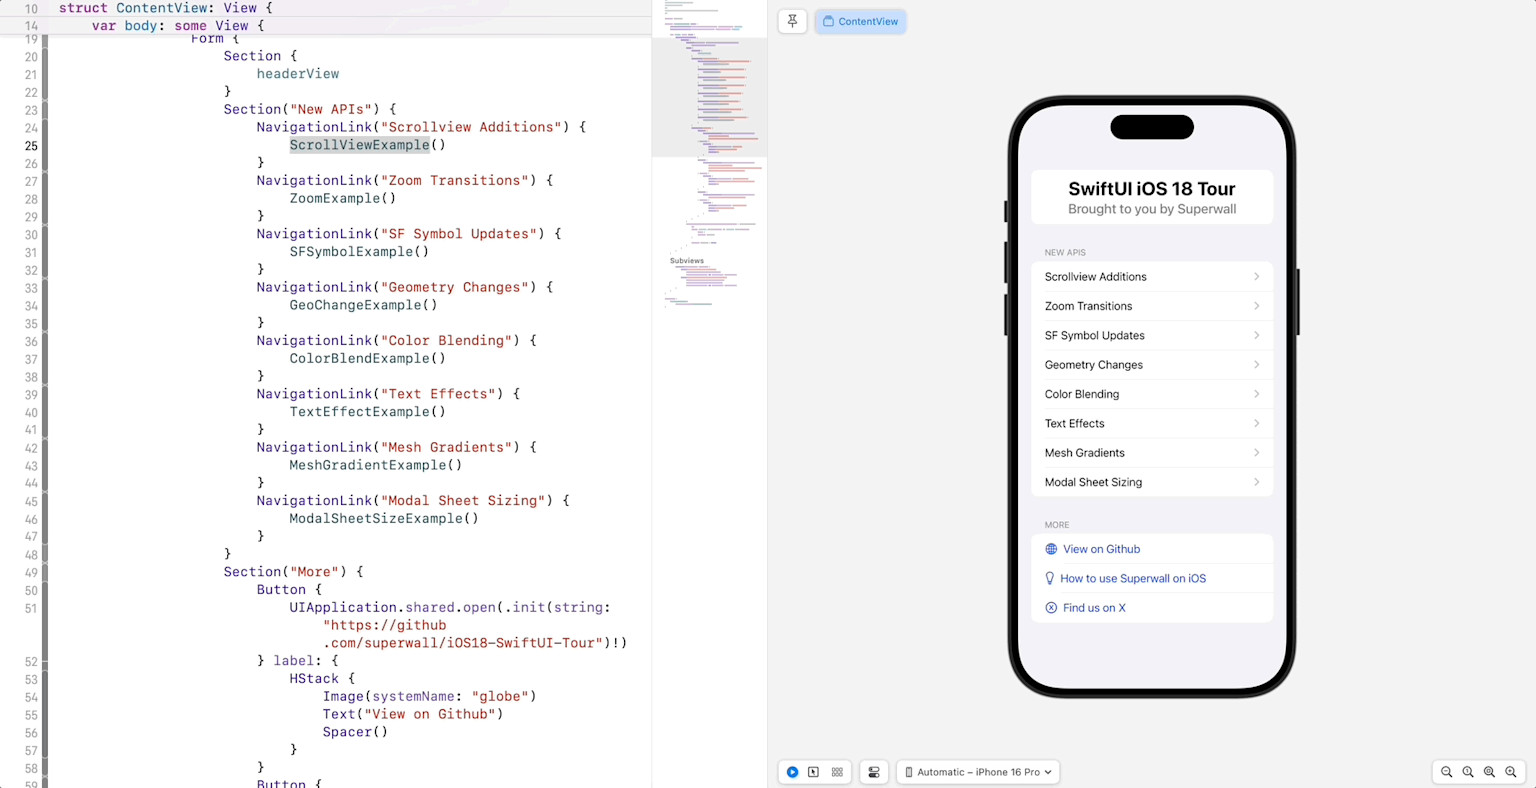The height and width of the screenshot is (788, 1536).
Task: Click How to use Superwall on iOS link
Action: 1133,578
